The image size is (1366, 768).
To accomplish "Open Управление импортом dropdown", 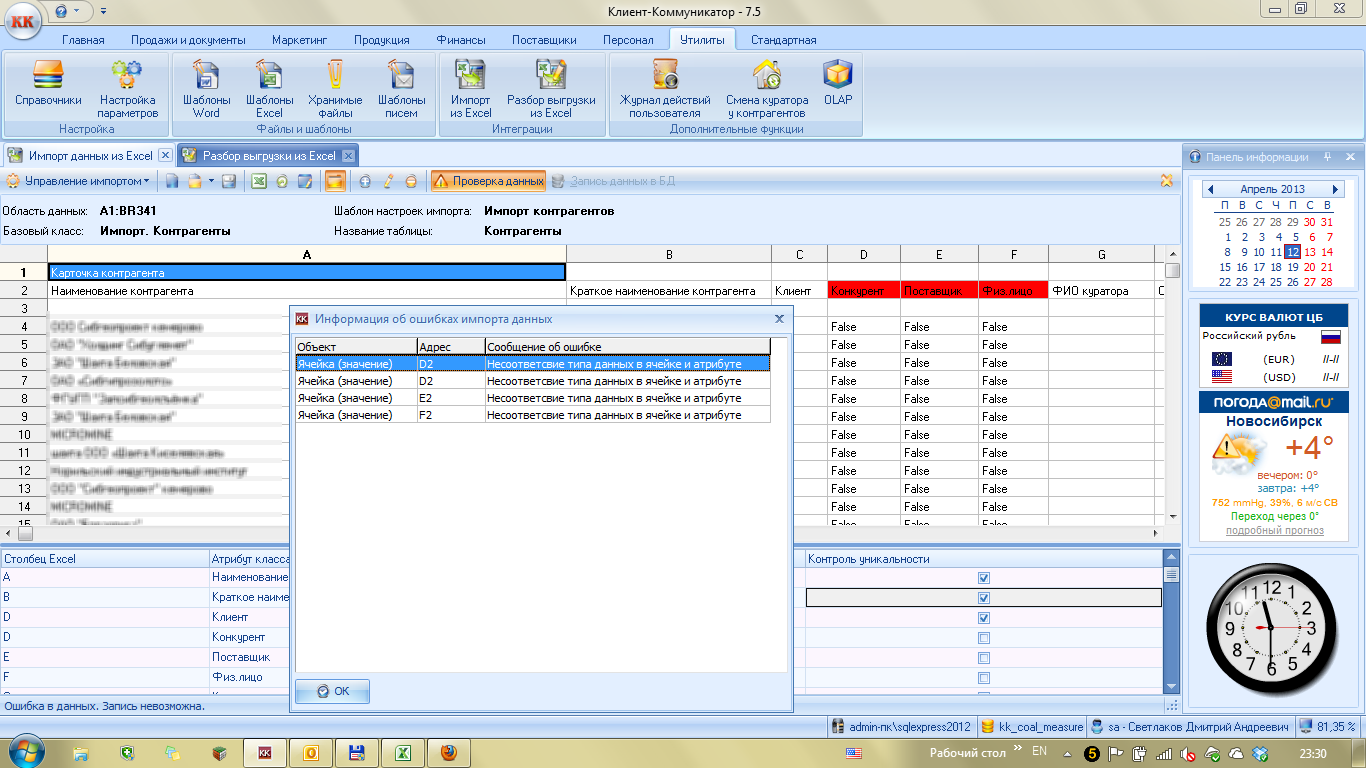I will click(x=78, y=181).
